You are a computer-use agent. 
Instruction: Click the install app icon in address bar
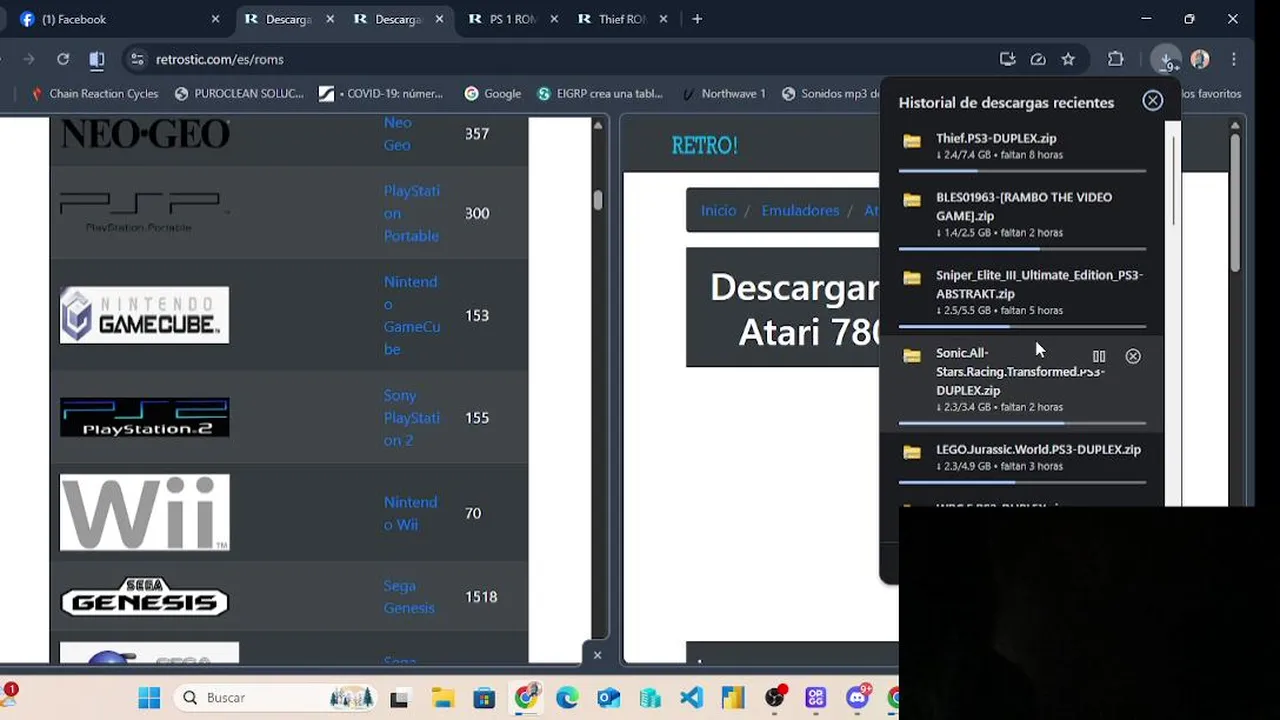pyautogui.click(x=1008, y=59)
